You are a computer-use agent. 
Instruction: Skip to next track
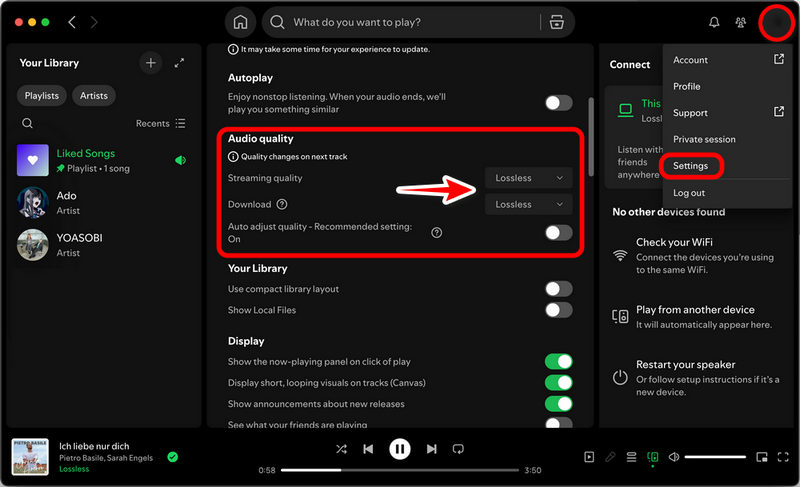(x=431, y=449)
